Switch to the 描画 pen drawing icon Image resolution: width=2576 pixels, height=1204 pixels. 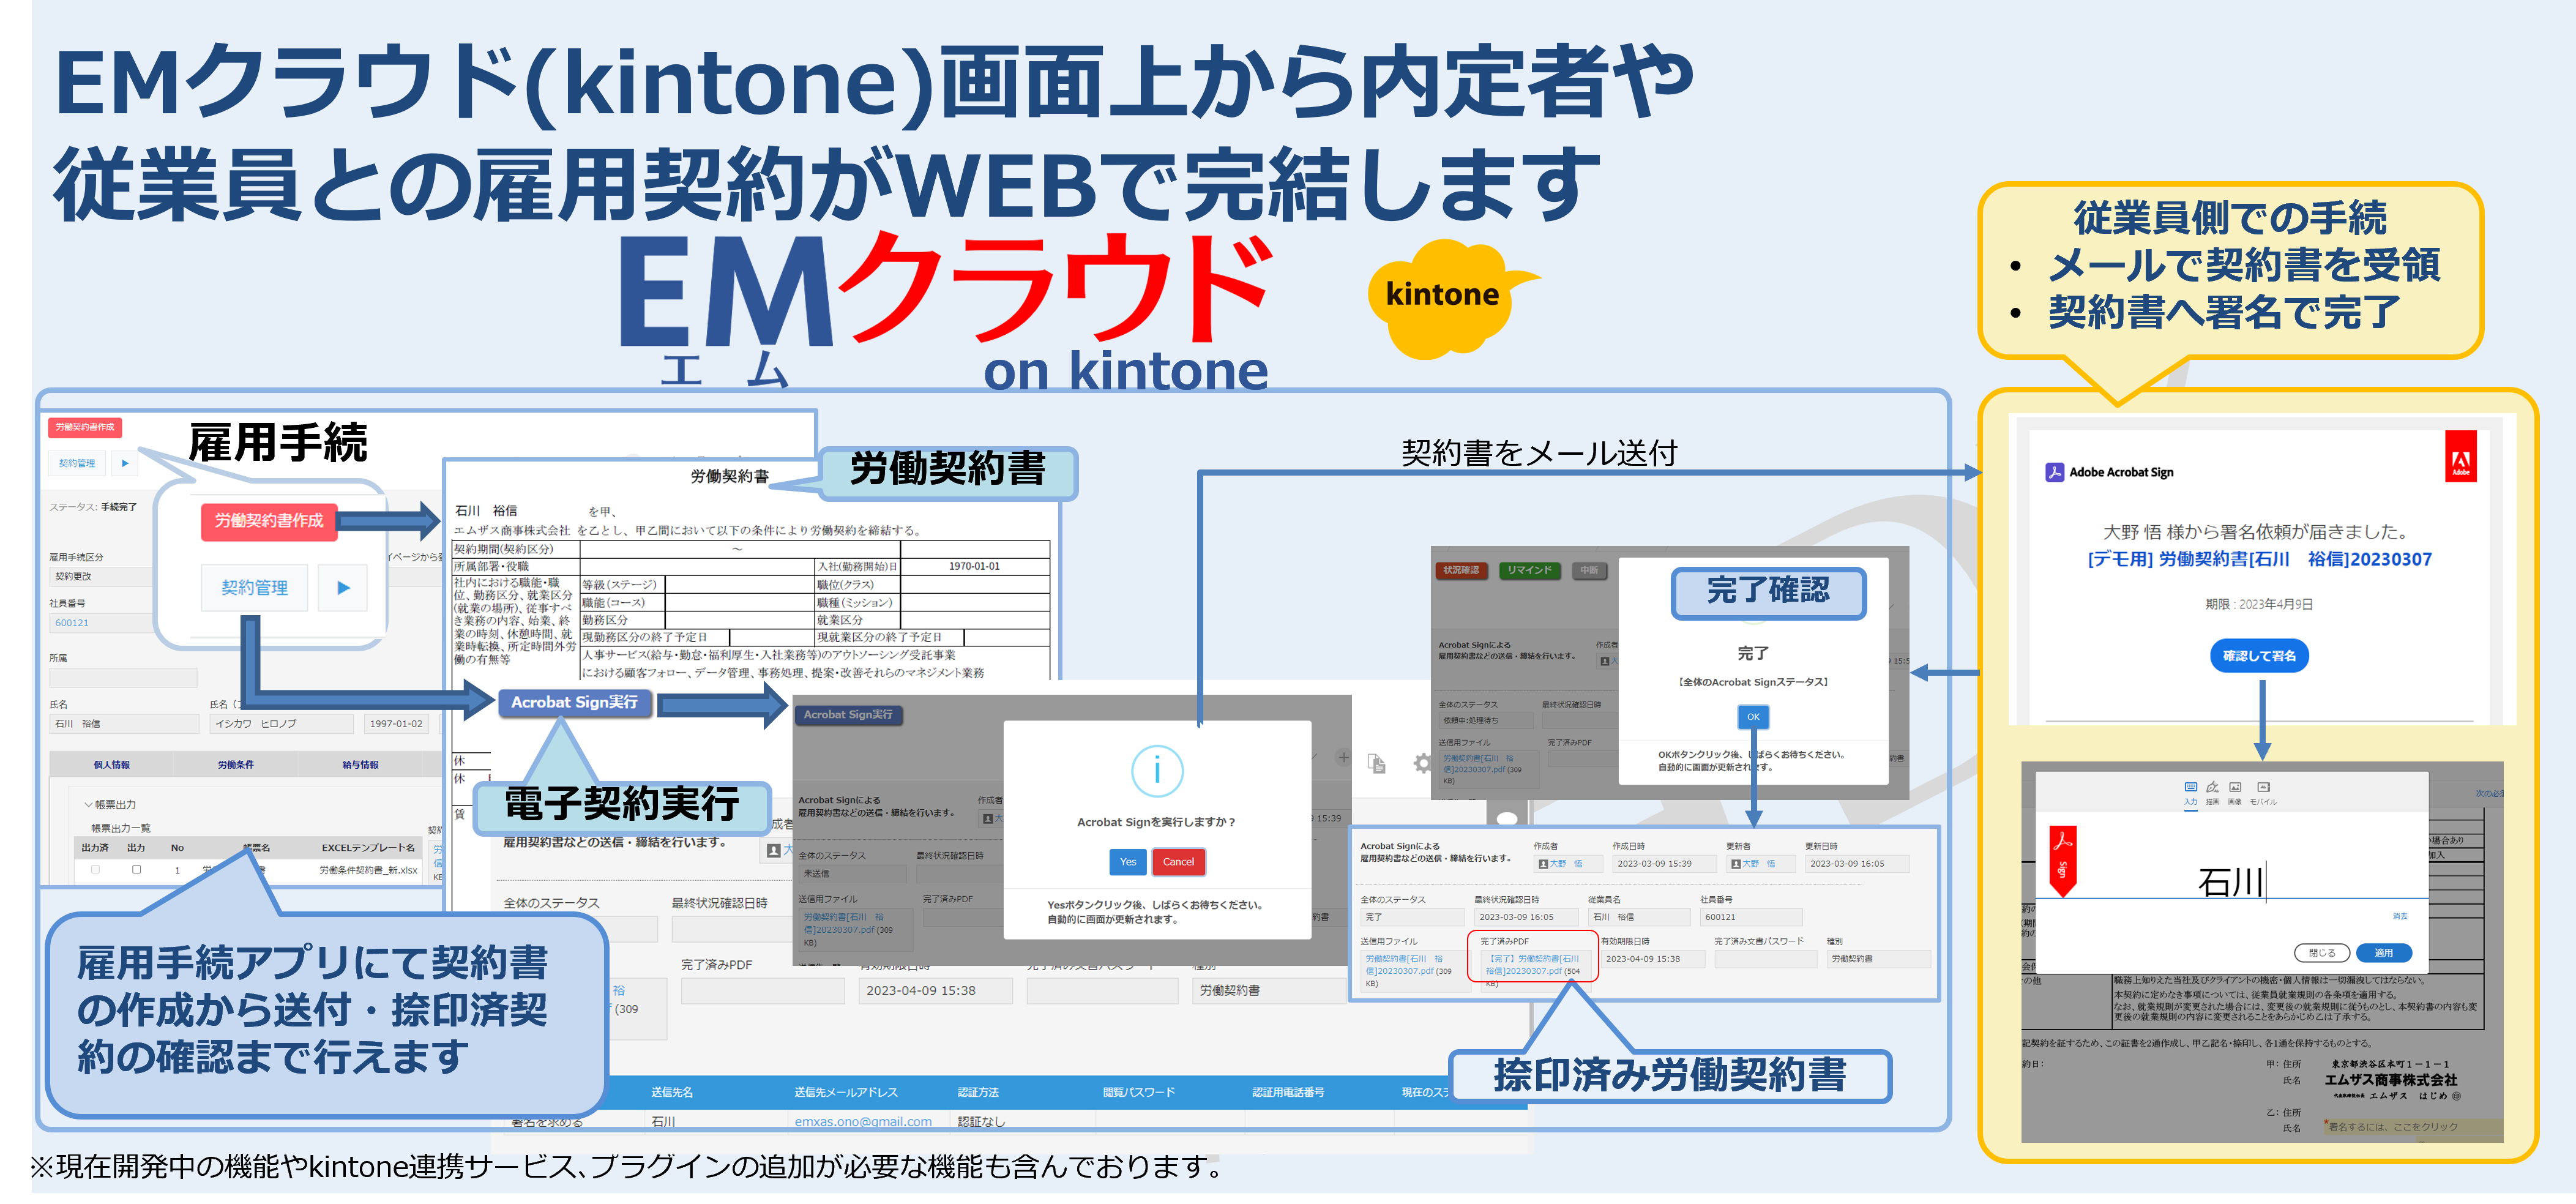pos(2212,788)
